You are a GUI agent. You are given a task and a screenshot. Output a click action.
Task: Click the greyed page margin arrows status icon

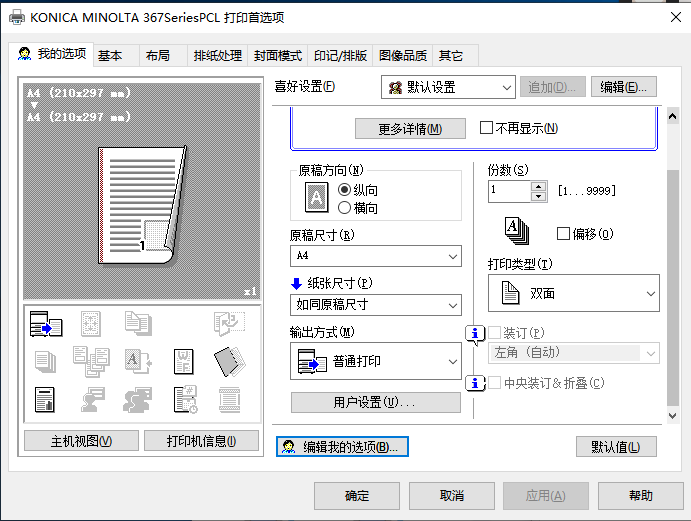pyautogui.click(x=91, y=324)
